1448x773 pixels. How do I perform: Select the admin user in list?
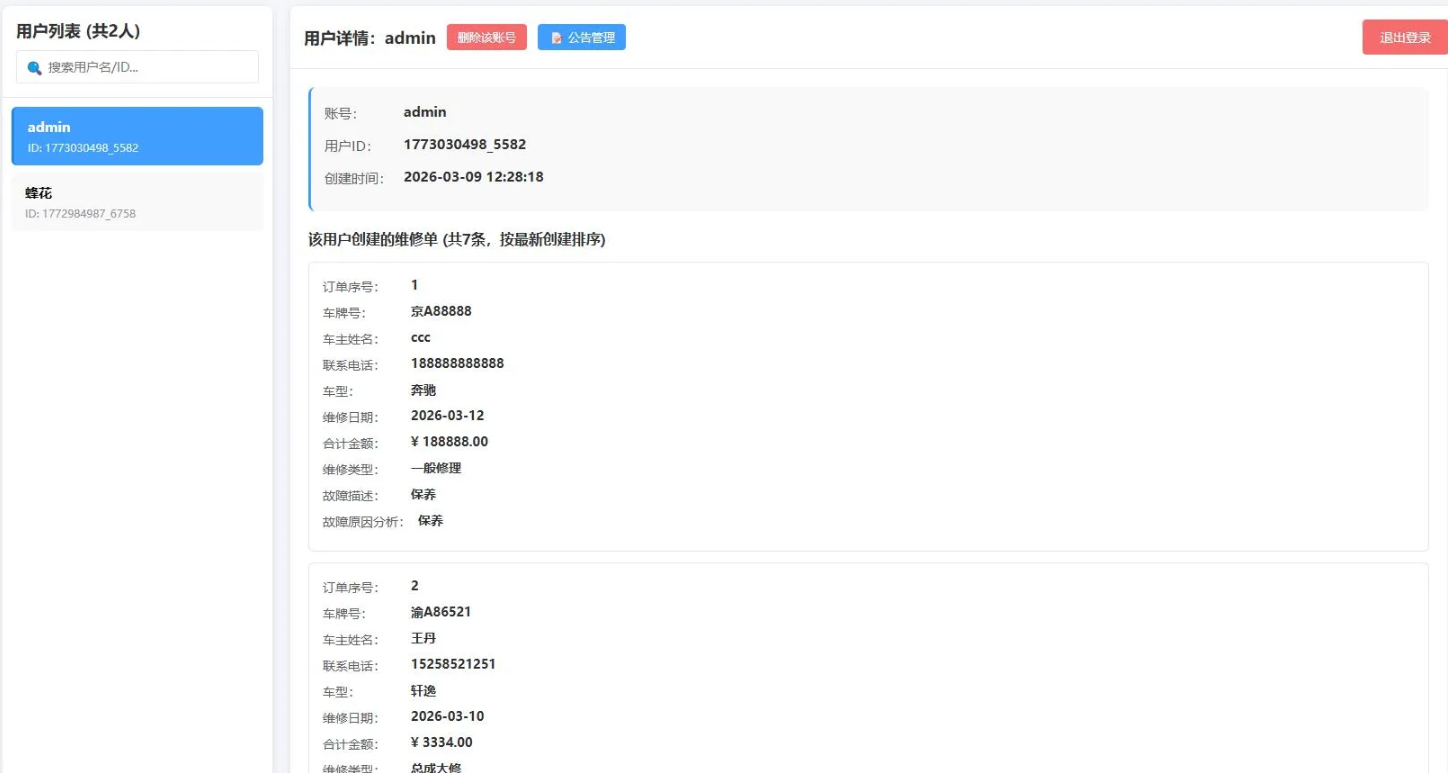coord(137,136)
